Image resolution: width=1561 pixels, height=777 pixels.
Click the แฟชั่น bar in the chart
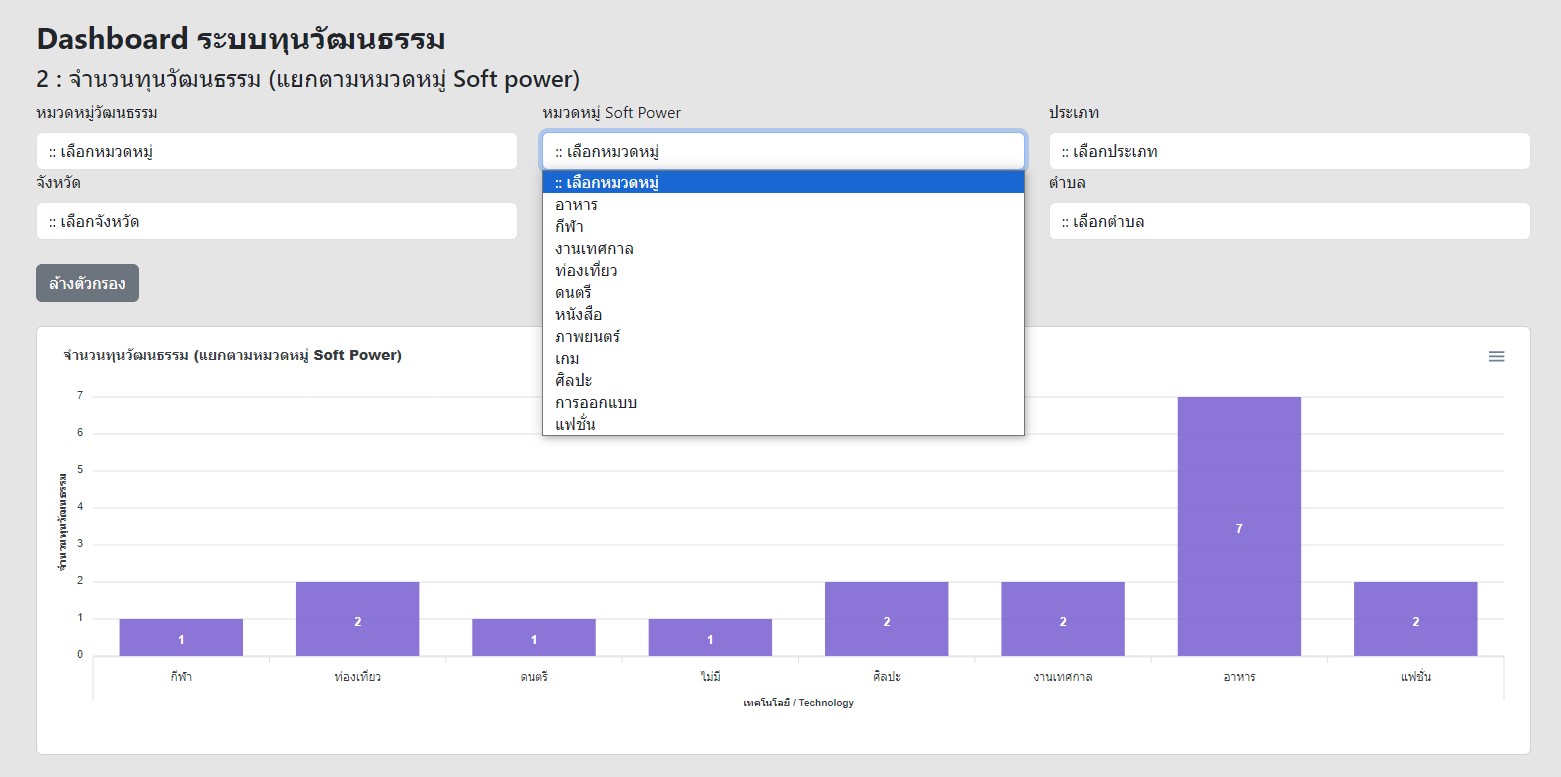coord(1415,618)
